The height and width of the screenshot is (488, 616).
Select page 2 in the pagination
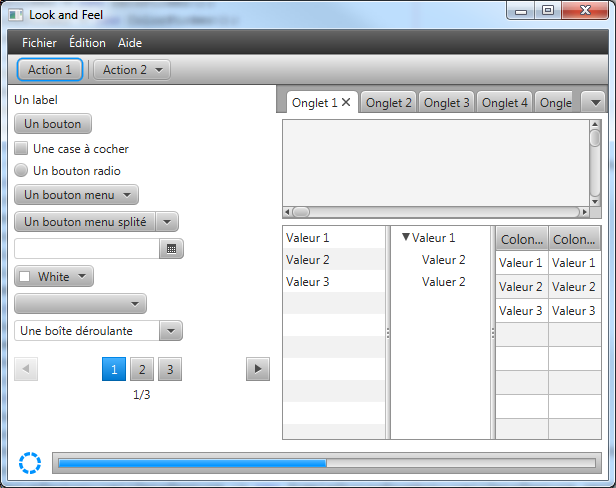tap(142, 370)
